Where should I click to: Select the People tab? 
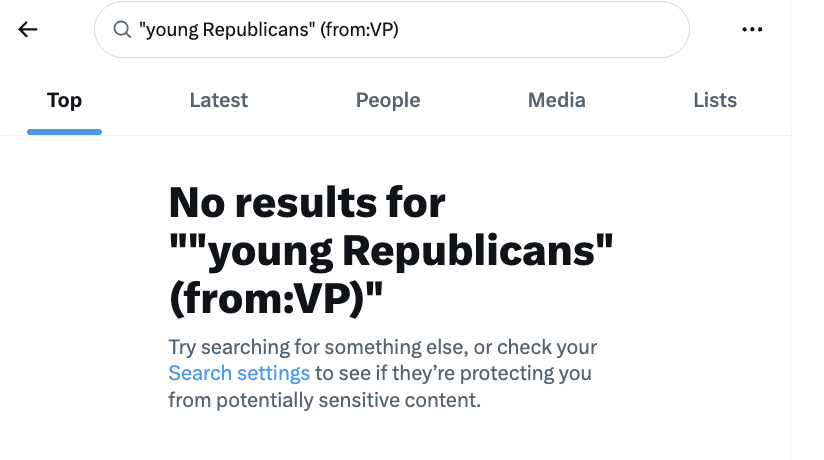(388, 100)
